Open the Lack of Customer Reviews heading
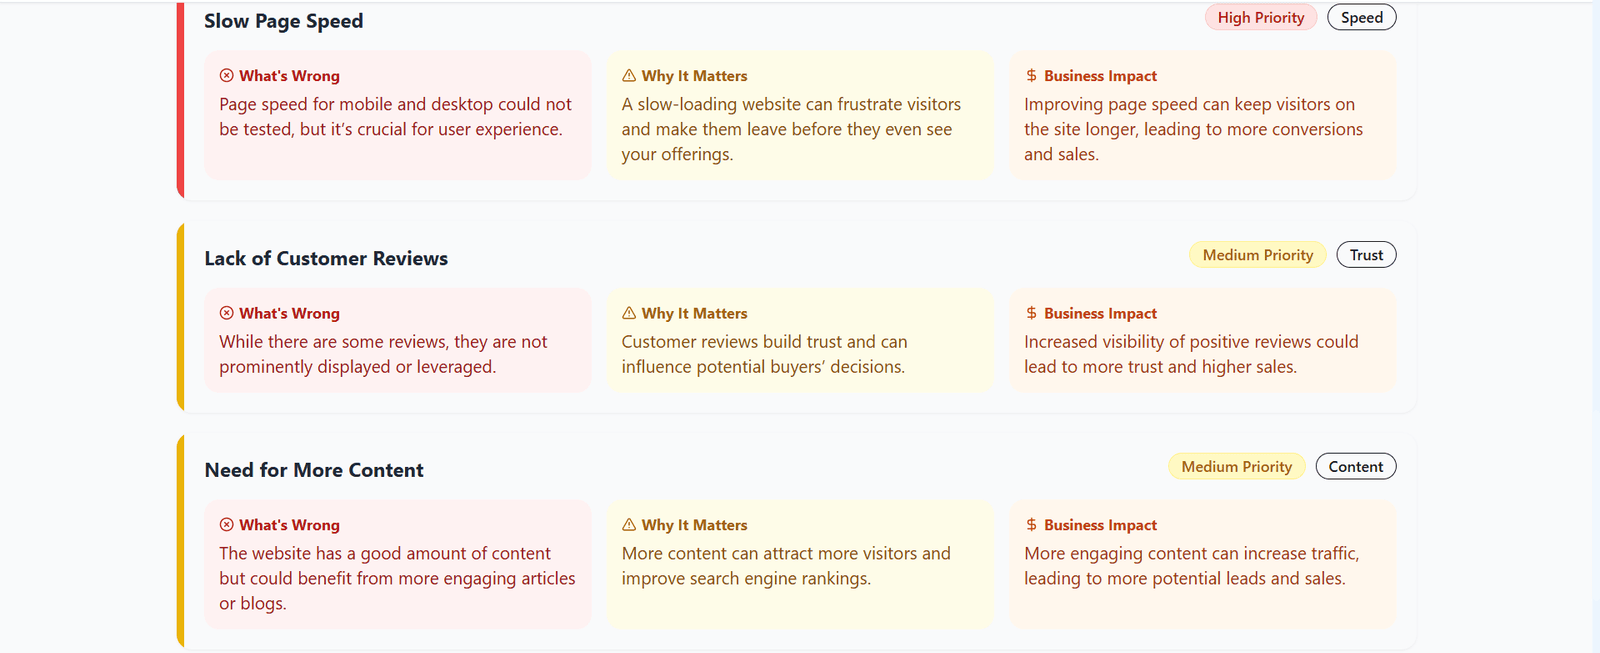This screenshot has width=1600, height=653. [x=326, y=258]
